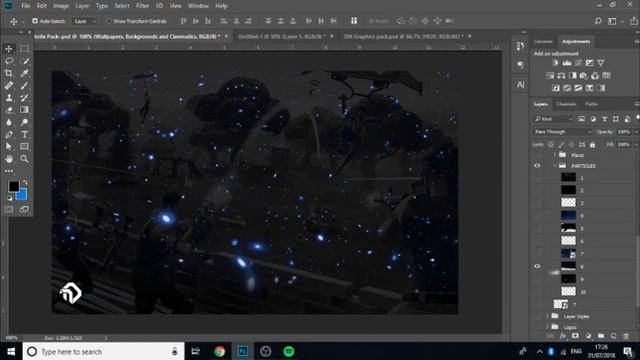Viewport: 640px width, 360px height.
Task: Select the Clone Stamp tool
Action: [x=9, y=98]
